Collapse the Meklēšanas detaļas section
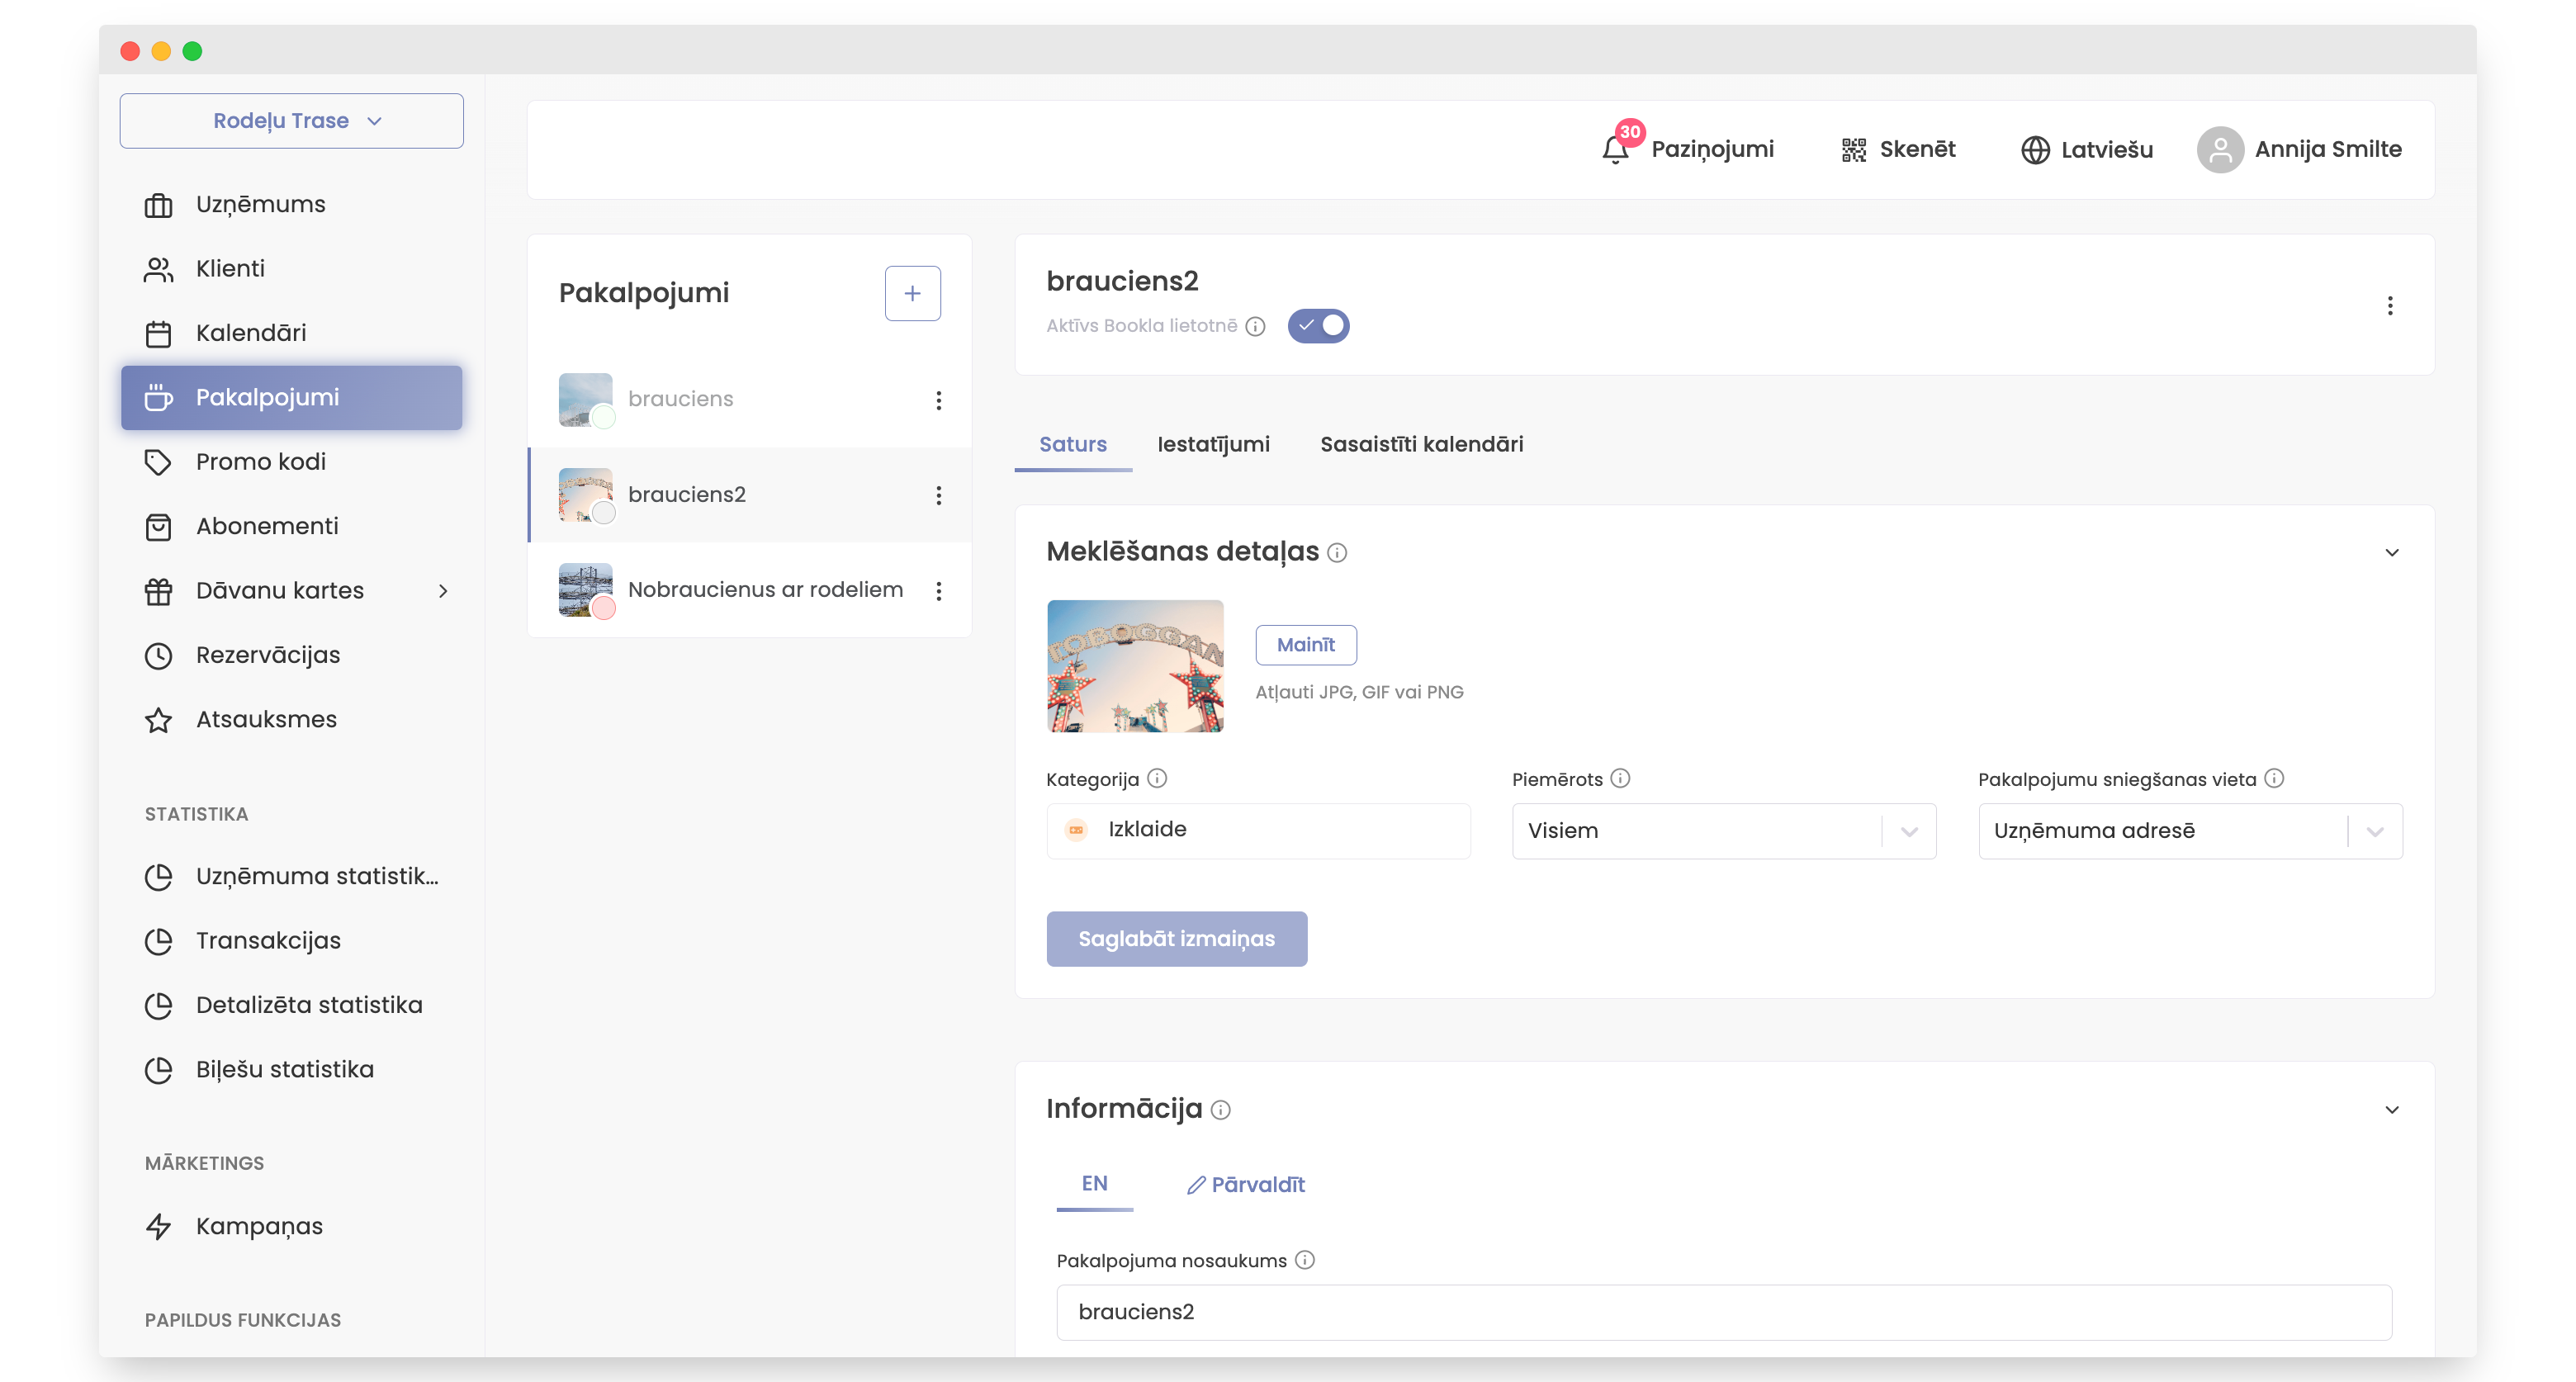Viewport: 2576px width, 1382px height. click(x=2392, y=552)
